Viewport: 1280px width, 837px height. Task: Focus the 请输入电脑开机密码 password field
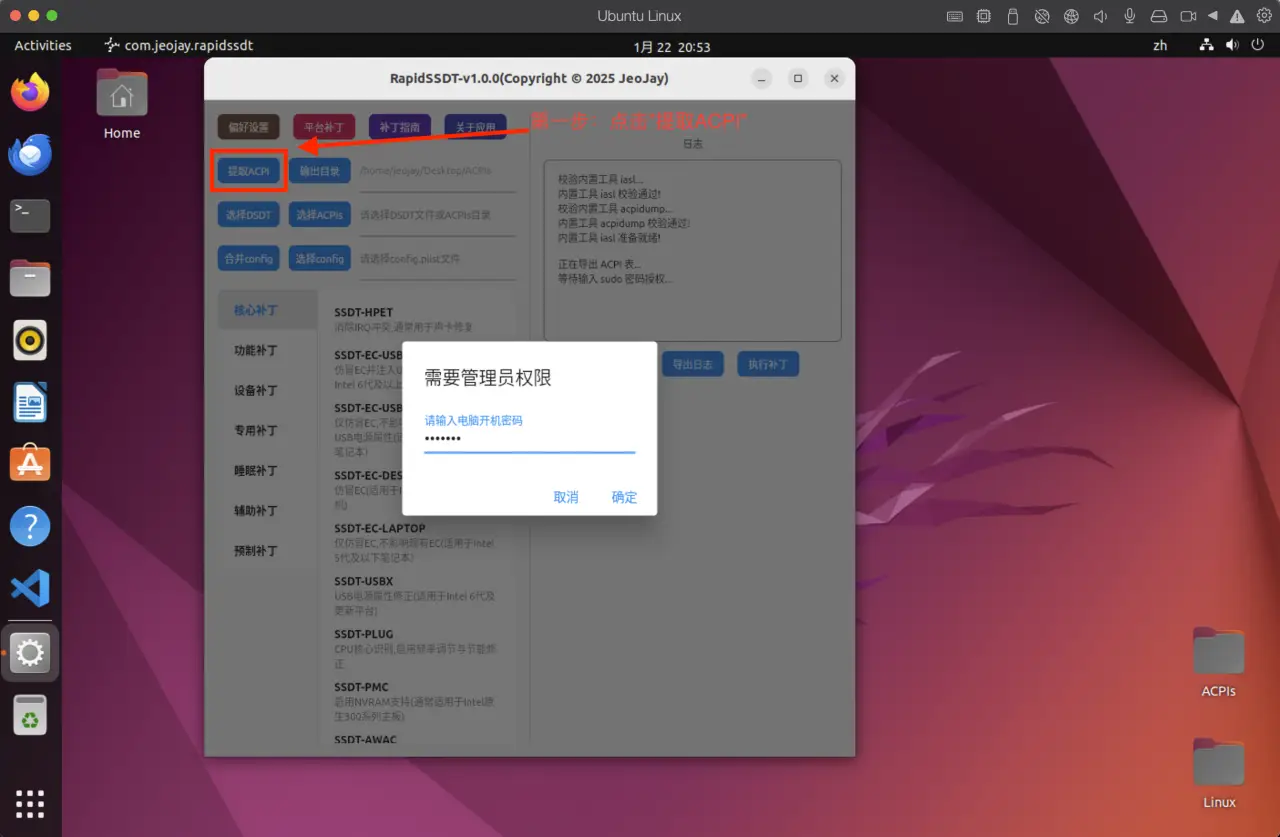tap(529, 439)
